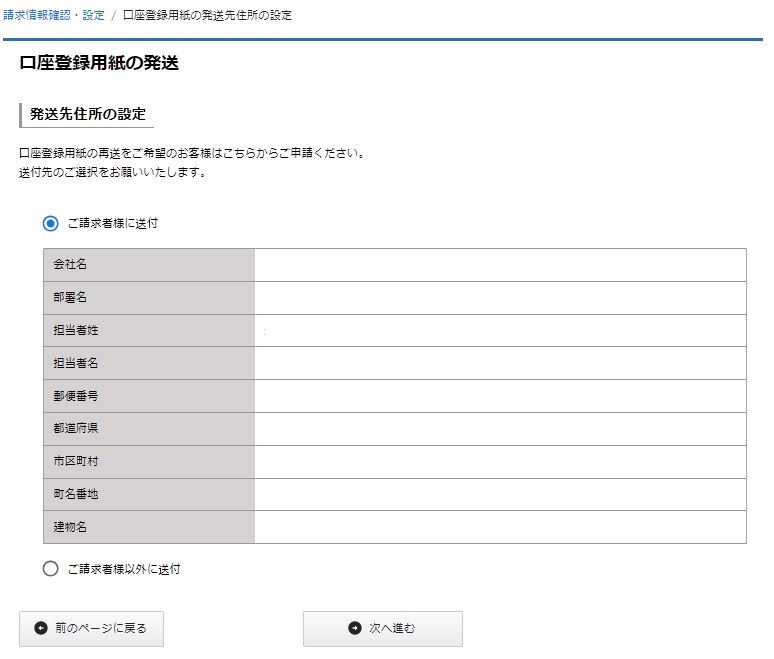The image size is (774, 659).
Task: Click the 部署名 value field
Action: (501, 298)
